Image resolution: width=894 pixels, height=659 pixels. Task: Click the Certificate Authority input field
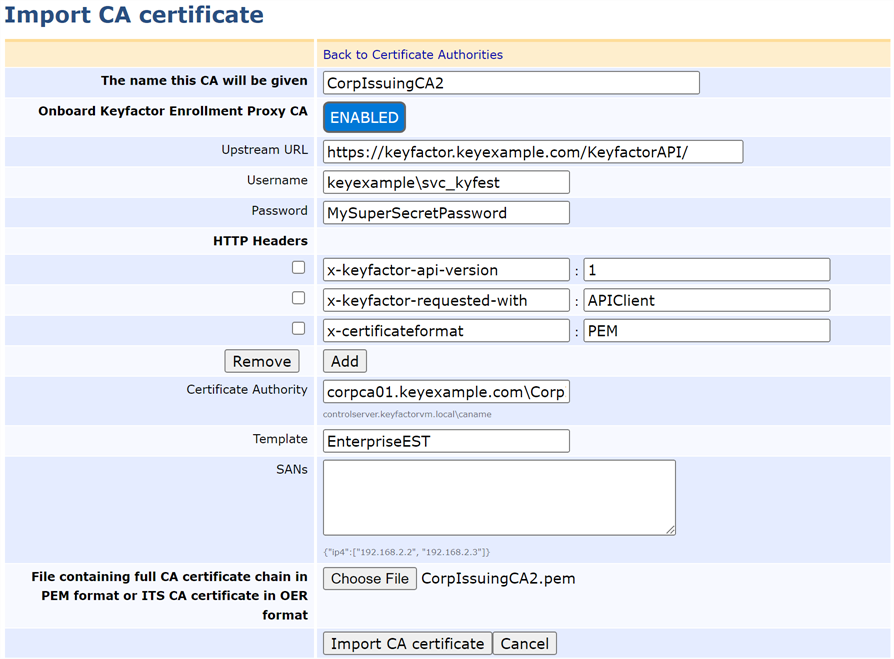tap(446, 391)
